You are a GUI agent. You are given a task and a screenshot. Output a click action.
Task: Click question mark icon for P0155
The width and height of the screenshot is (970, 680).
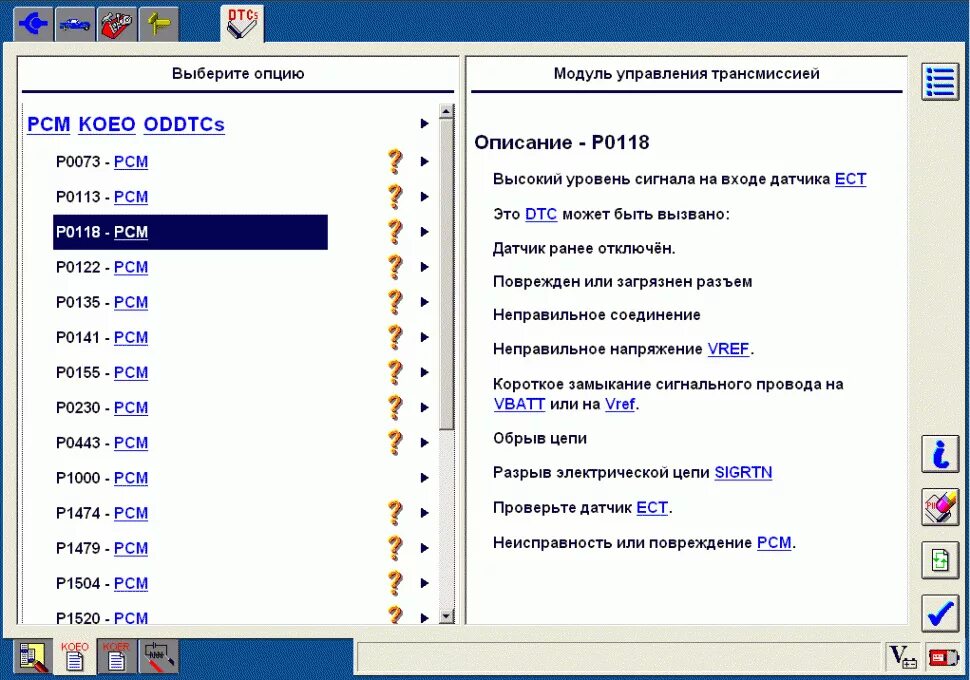click(x=395, y=372)
